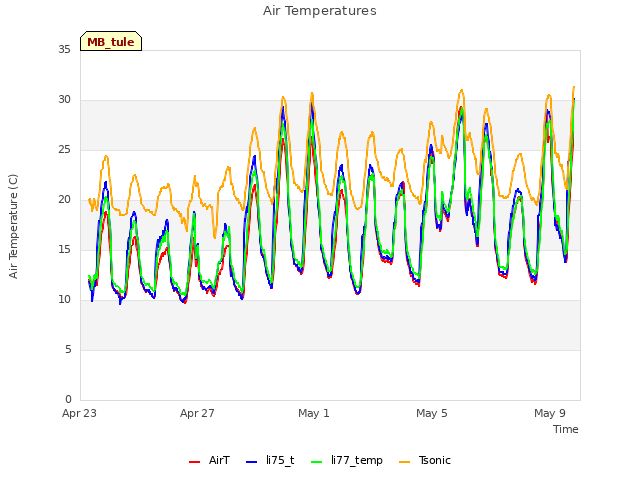Click the May 9 x-axis tick label
640x480 pixels.
point(550,413)
